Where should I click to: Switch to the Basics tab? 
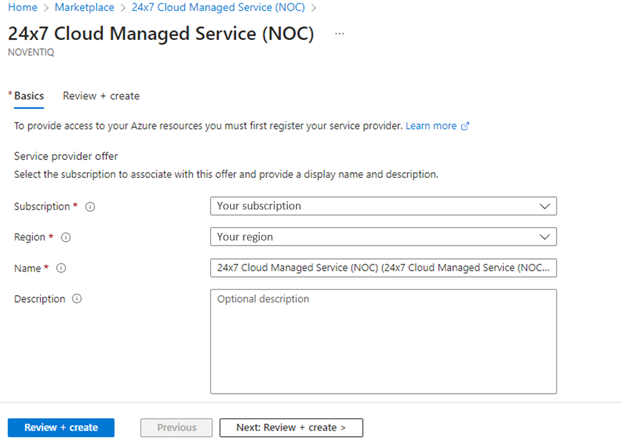pyautogui.click(x=28, y=96)
